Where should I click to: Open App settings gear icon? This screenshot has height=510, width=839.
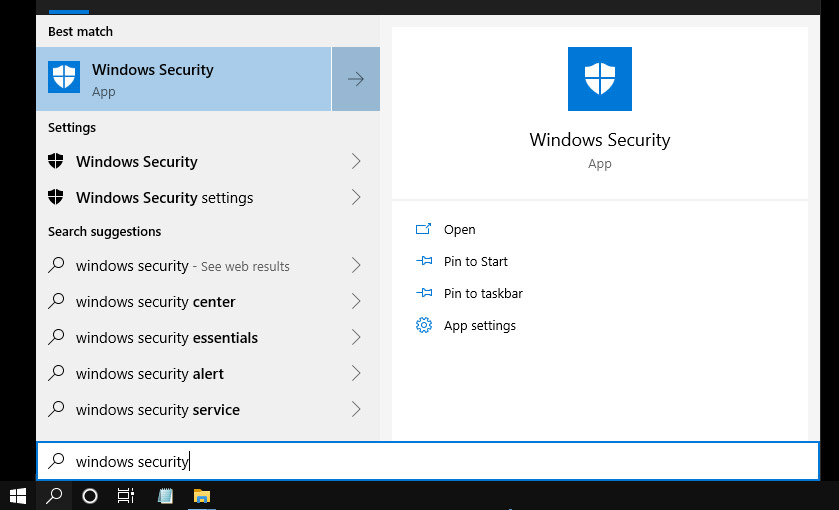tap(424, 325)
